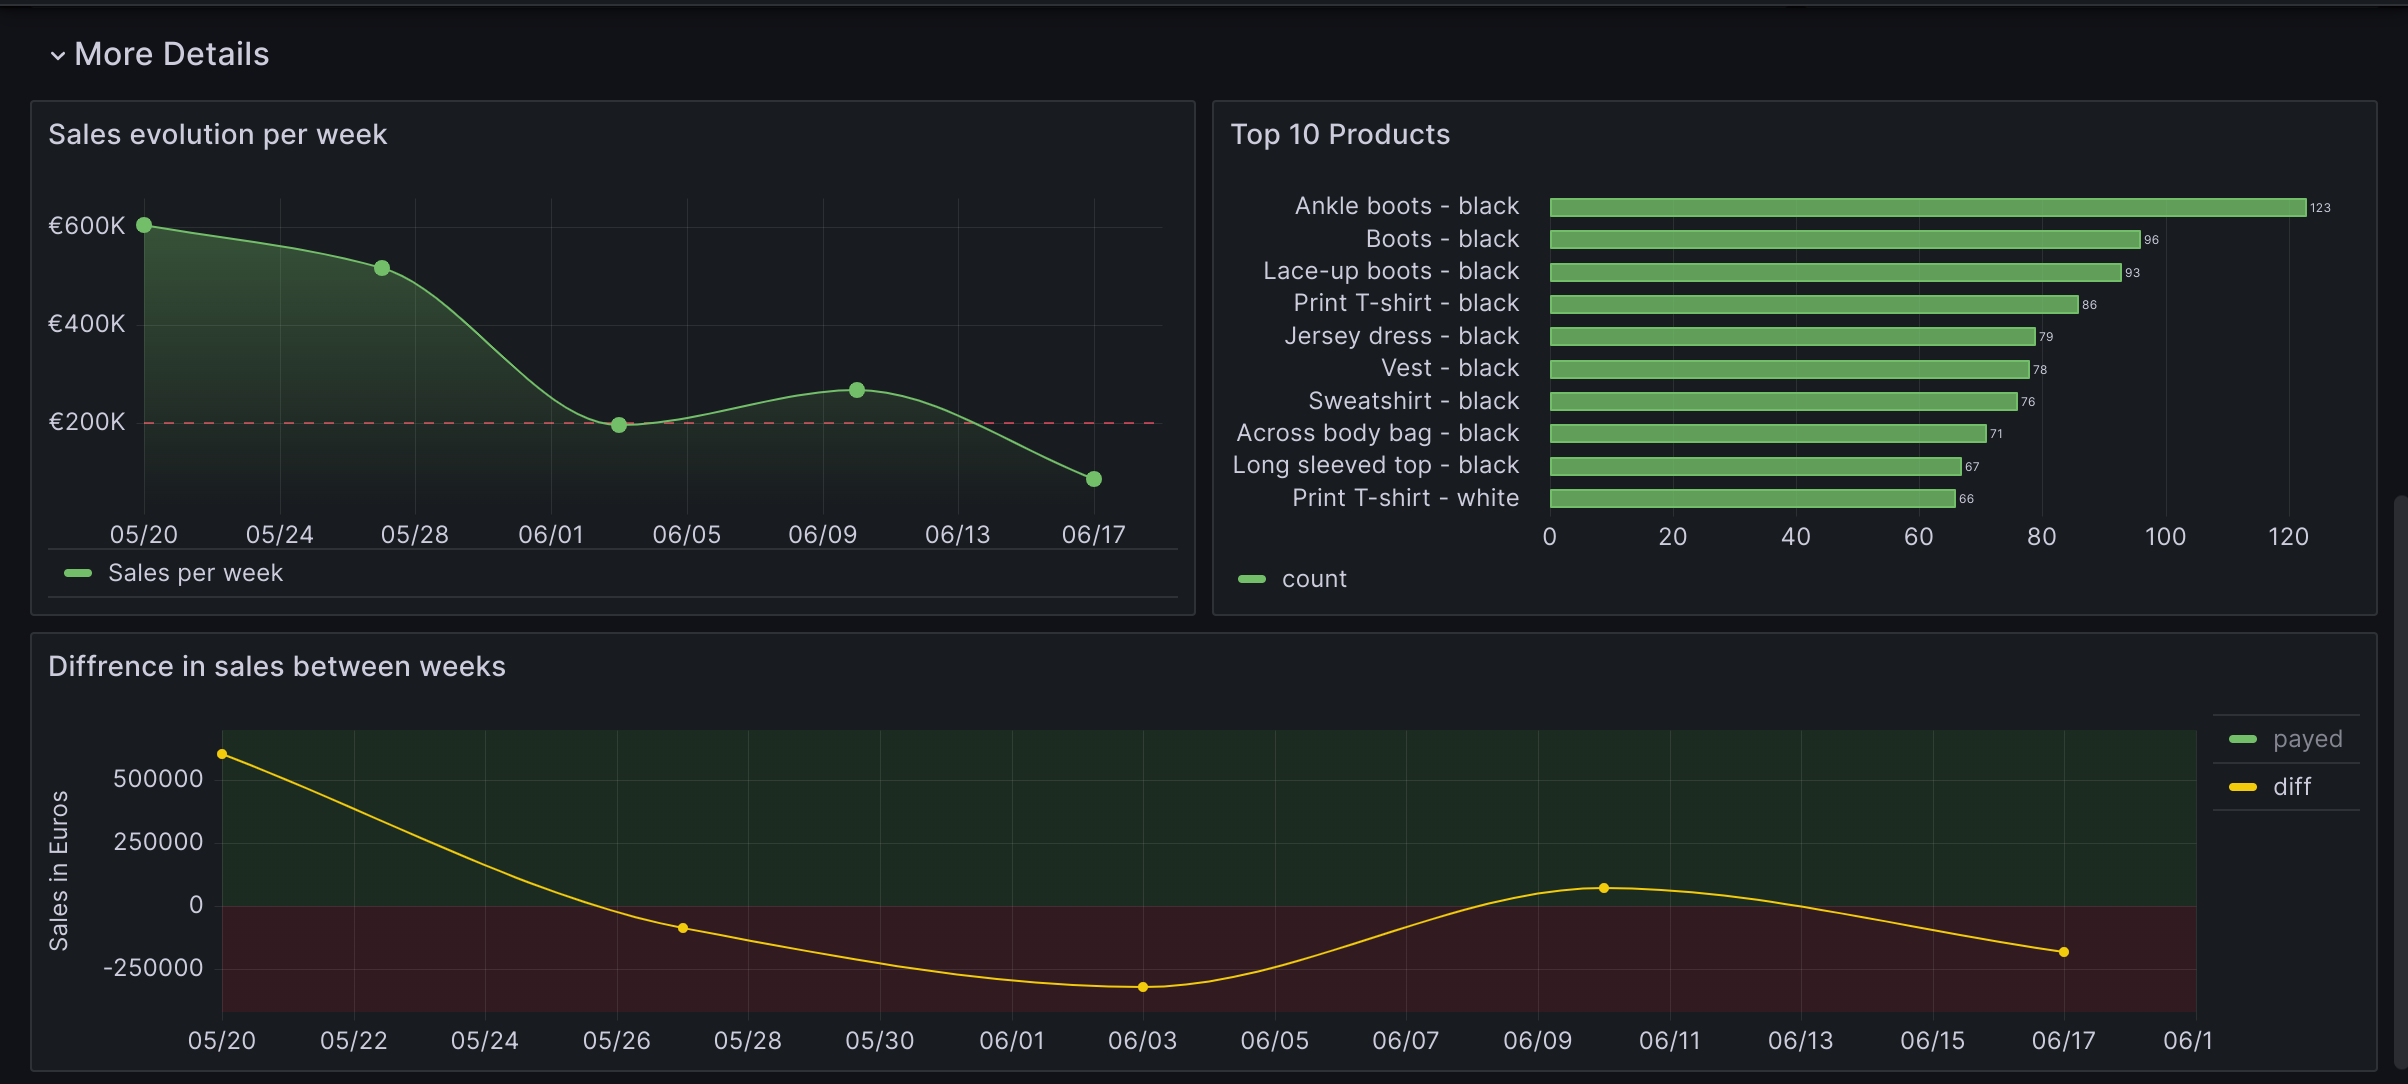Click the yellow diff point near 06/10
The width and height of the screenshot is (2408, 1084).
click(x=1604, y=888)
